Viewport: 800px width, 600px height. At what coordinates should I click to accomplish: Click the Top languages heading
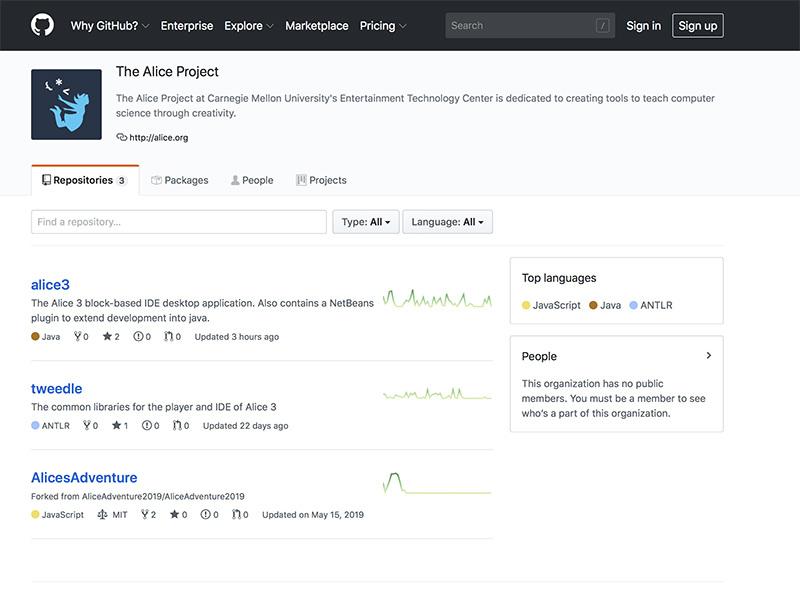[x=559, y=278]
